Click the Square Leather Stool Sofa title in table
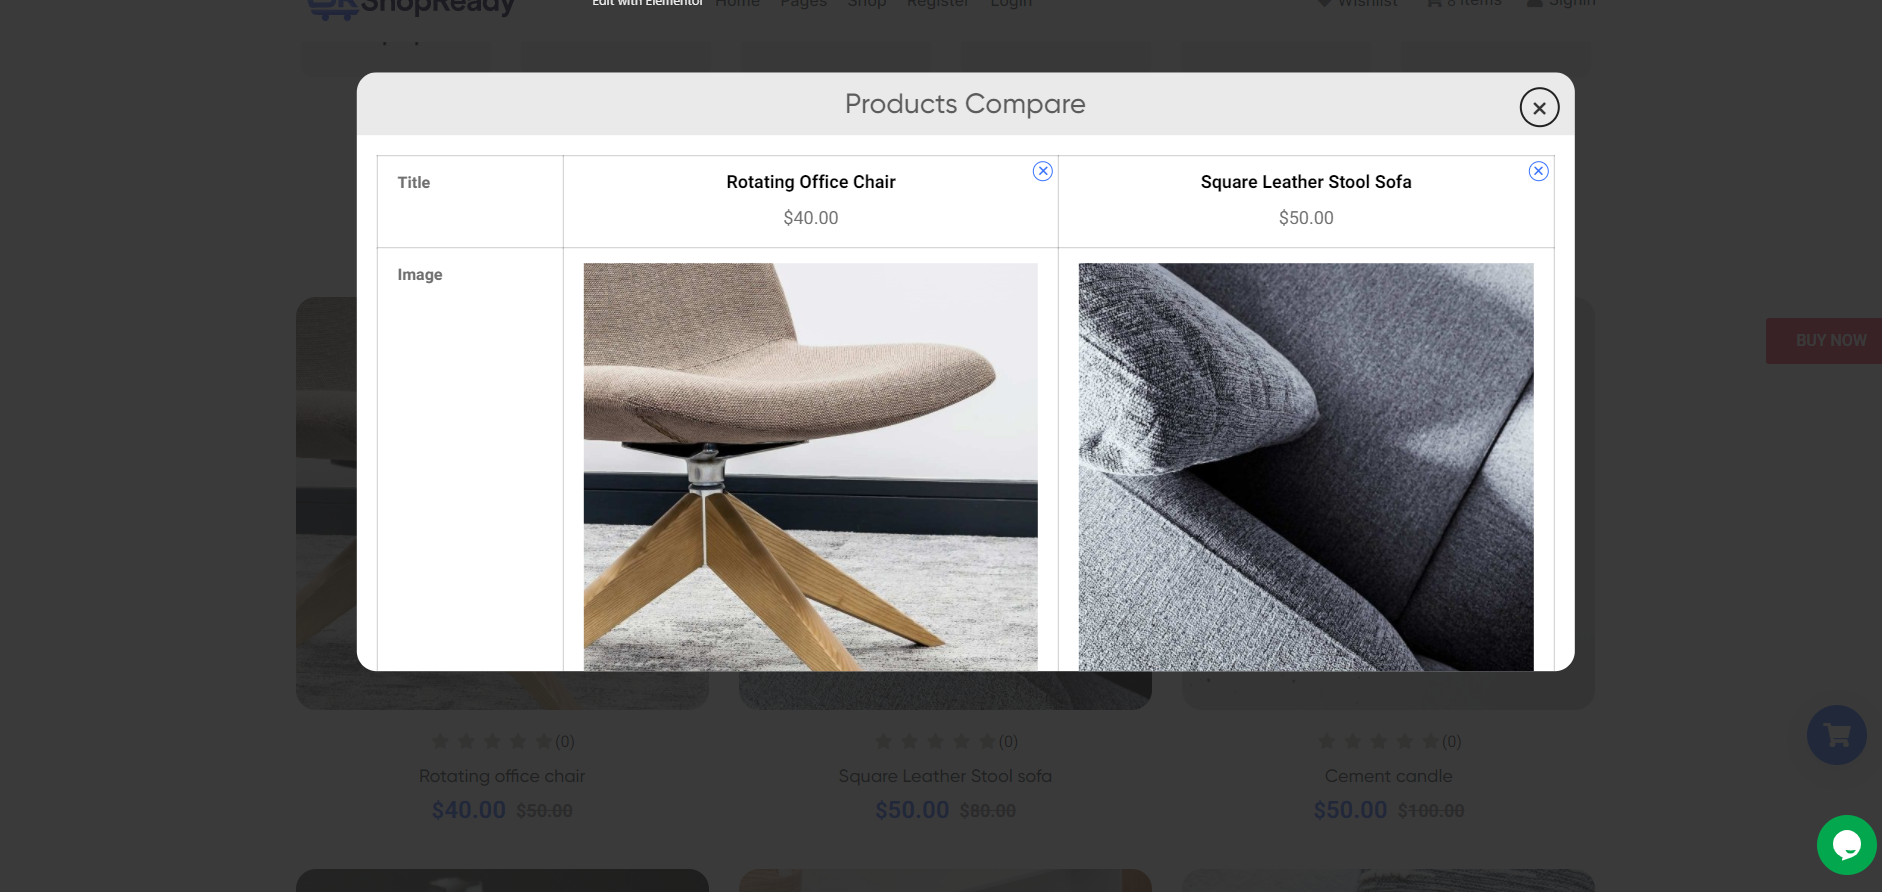Image resolution: width=1882 pixels, height=892 pixels. 1305,182
